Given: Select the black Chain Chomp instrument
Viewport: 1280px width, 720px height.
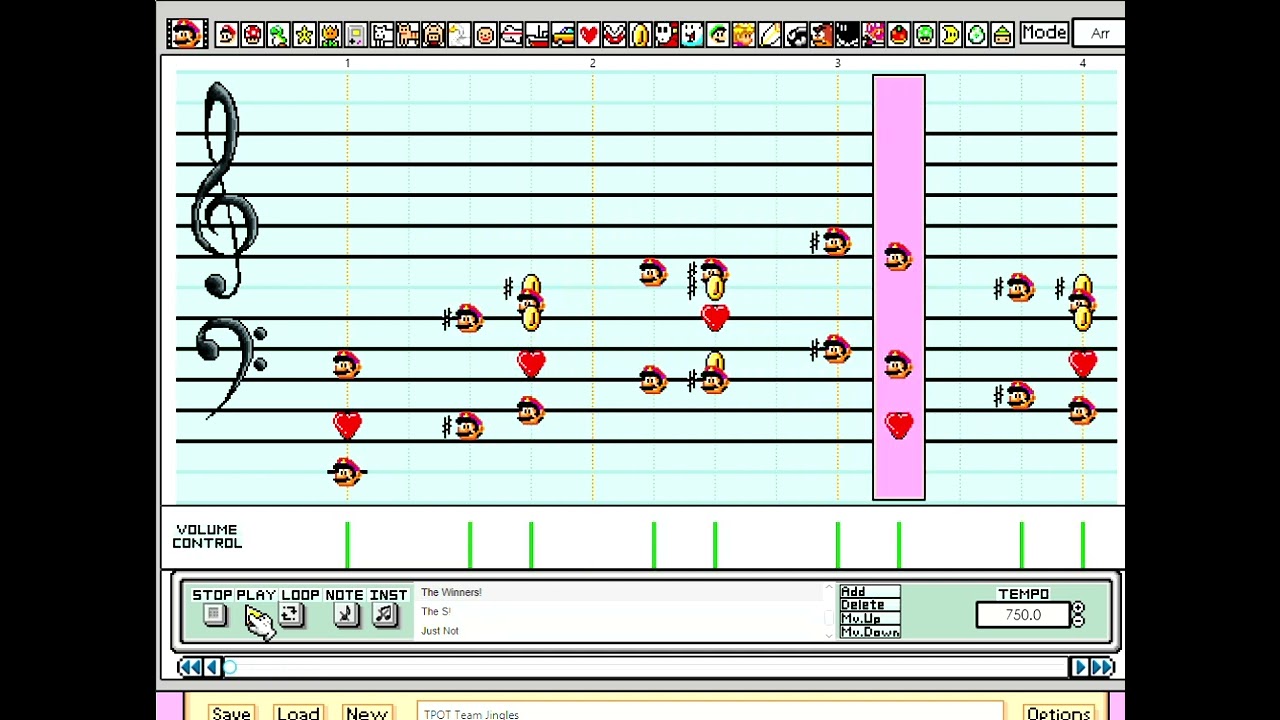Looking at the screenshot, I should pyautogui.click(x=847, y=35).
